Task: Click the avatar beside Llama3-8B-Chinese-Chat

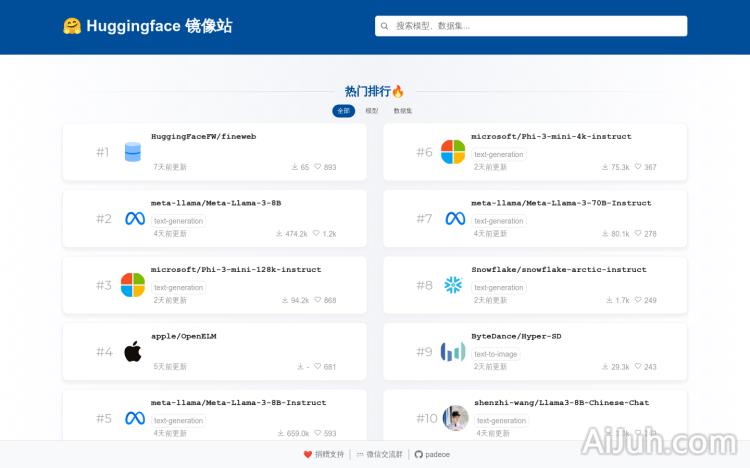Action: coord(455,418)
